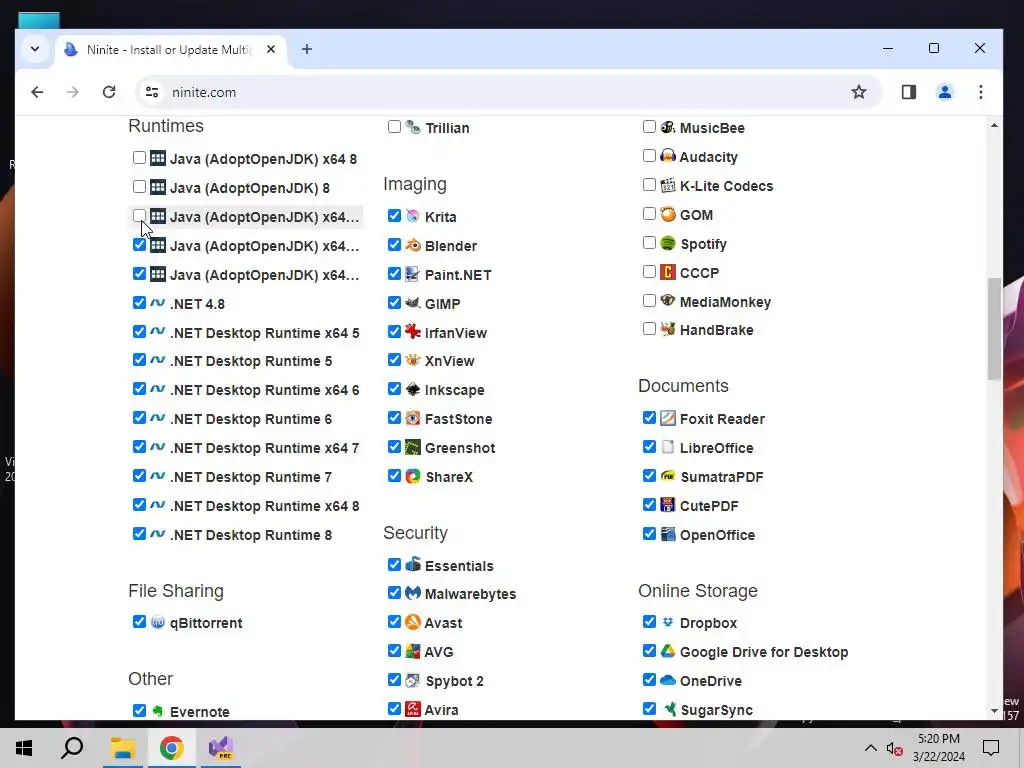Click the Avast icon
Screen dimensions: 1024x768
coord(413,622)
